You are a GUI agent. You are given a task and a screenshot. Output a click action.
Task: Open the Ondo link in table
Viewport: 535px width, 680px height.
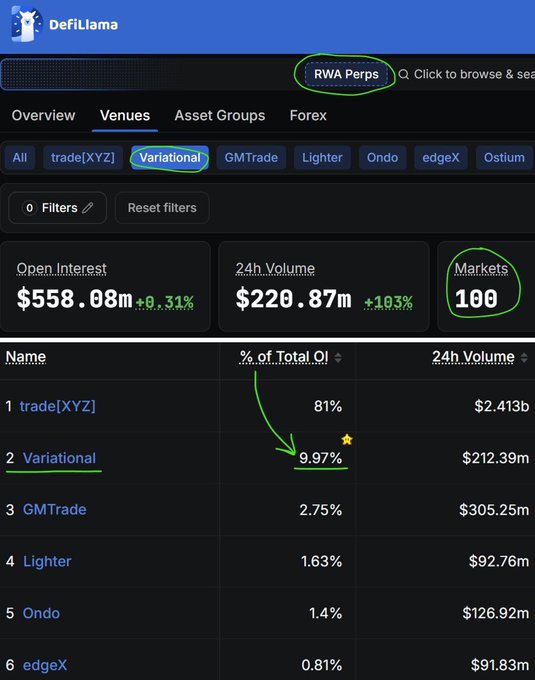[x=41, y=613]
